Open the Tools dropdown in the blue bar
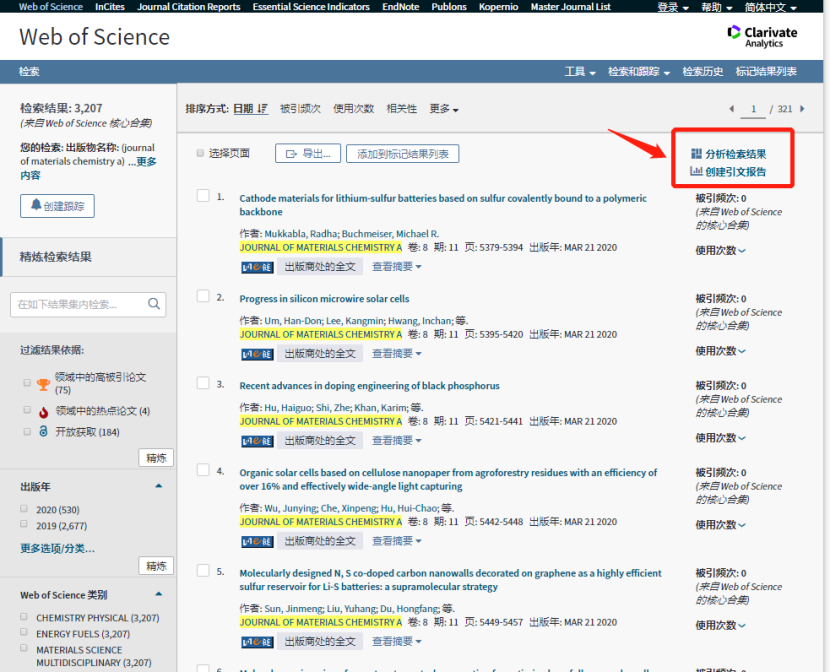The height and width of the screenshot is (672, 830). click(580, 71)
